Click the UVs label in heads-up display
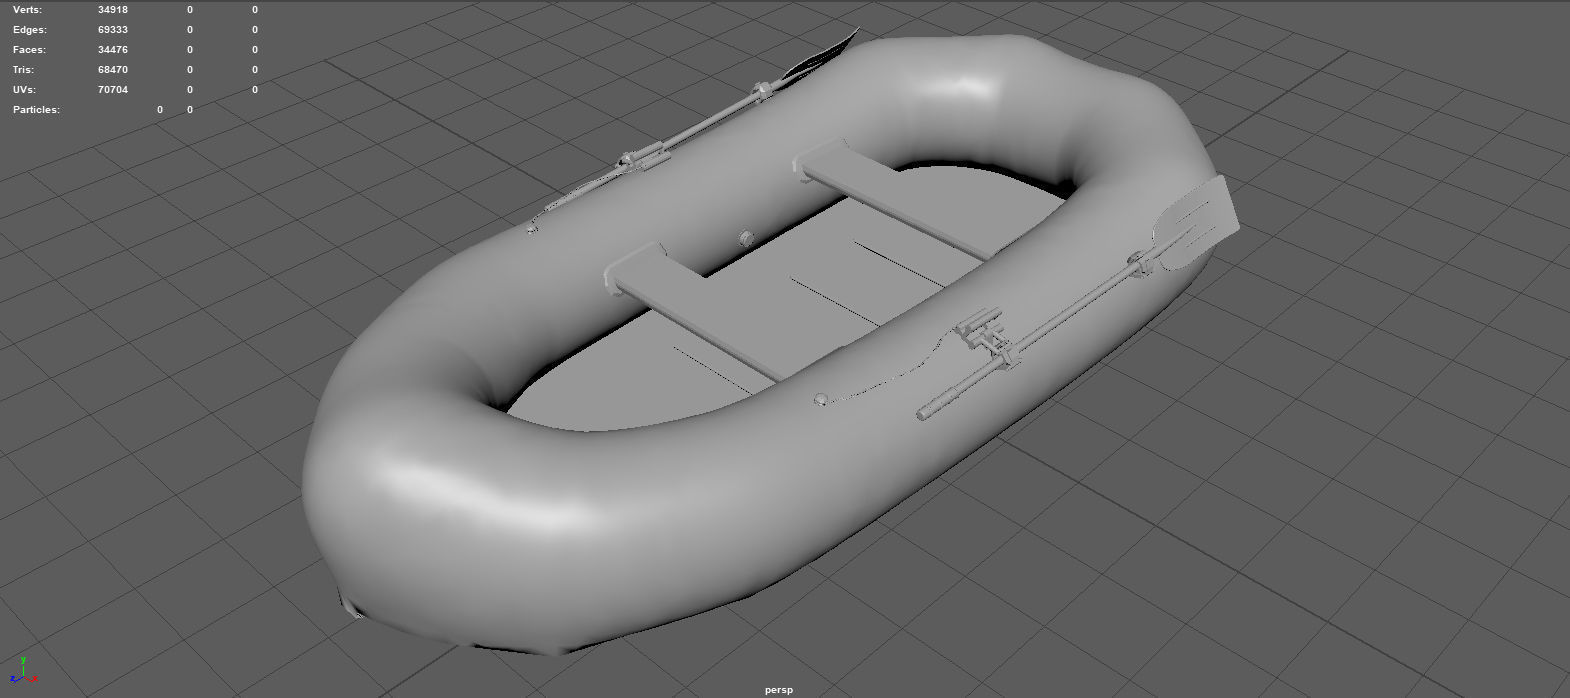The width and height of the screenshot is (1570, 698). click(x=25, y=89)
